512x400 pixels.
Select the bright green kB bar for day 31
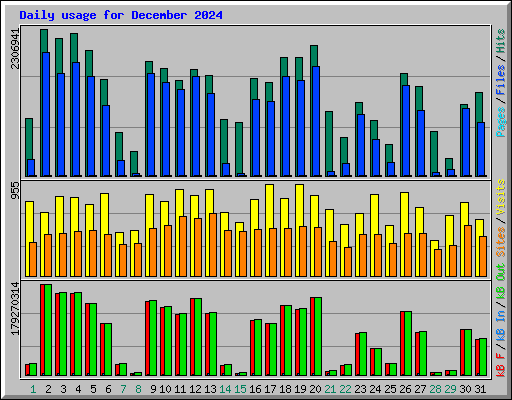pos(483,357)
